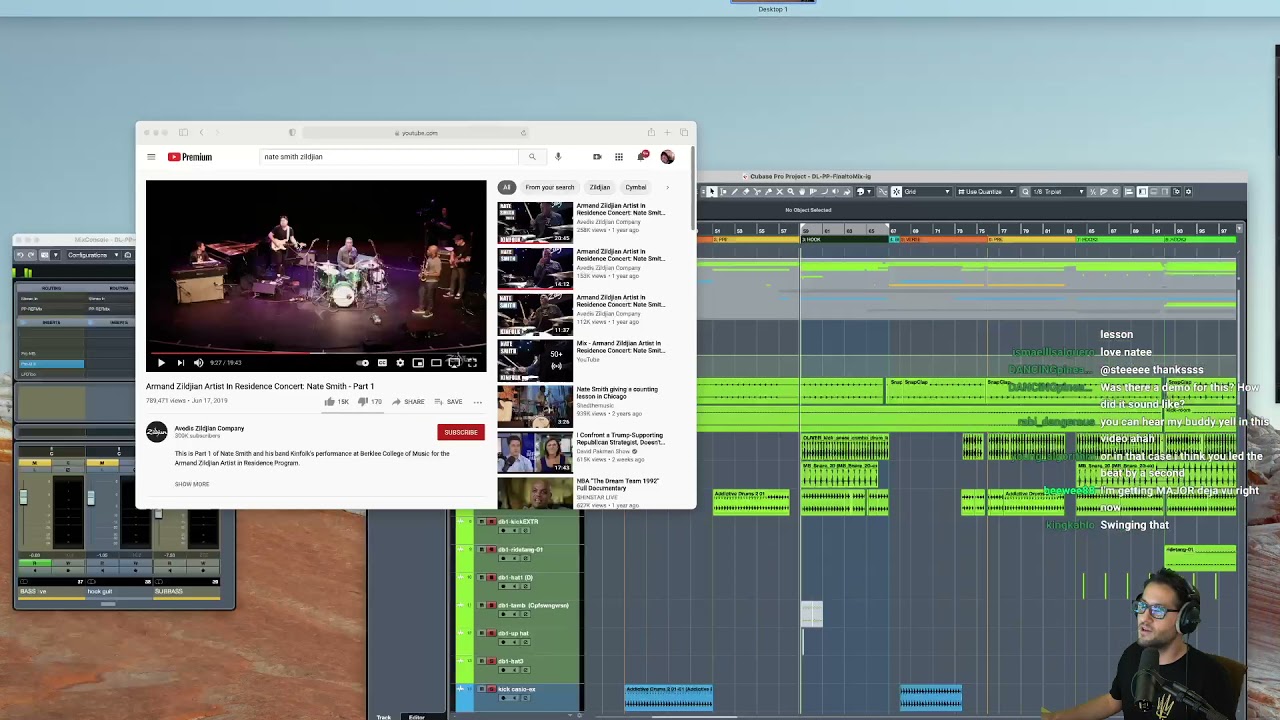This screenshot has height=720, width=1280.
Task: Open the Cubase color palette dropdown
Action: 864,192
